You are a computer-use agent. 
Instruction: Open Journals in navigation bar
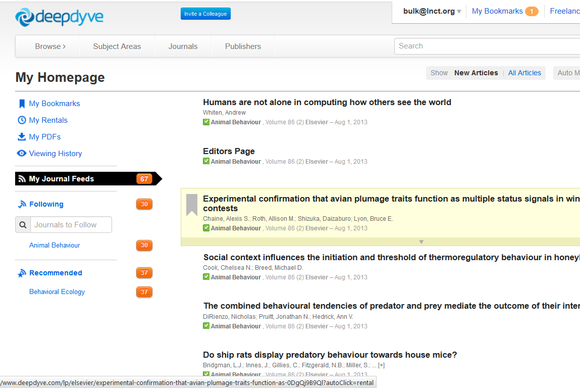pyautogui.click(x=183, y=47)
